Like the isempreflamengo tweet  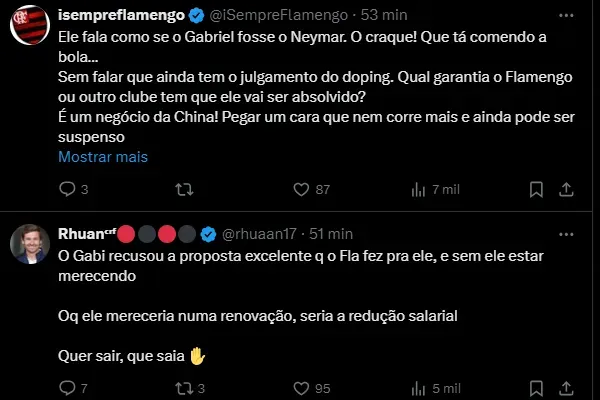click(301, 189)
